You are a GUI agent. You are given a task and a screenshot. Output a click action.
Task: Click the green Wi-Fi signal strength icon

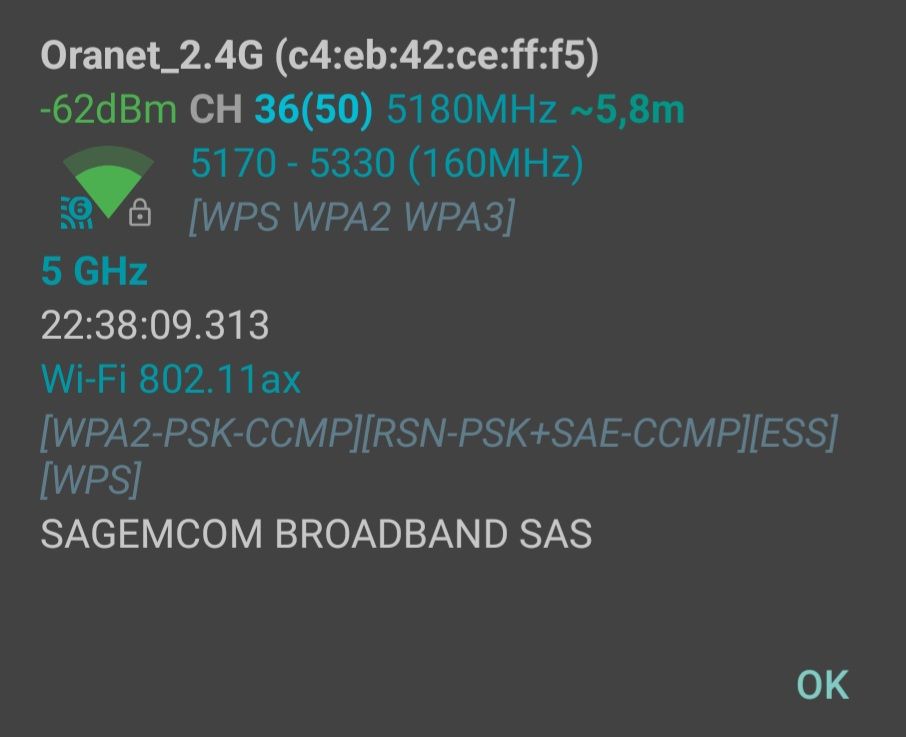[108, 181]
